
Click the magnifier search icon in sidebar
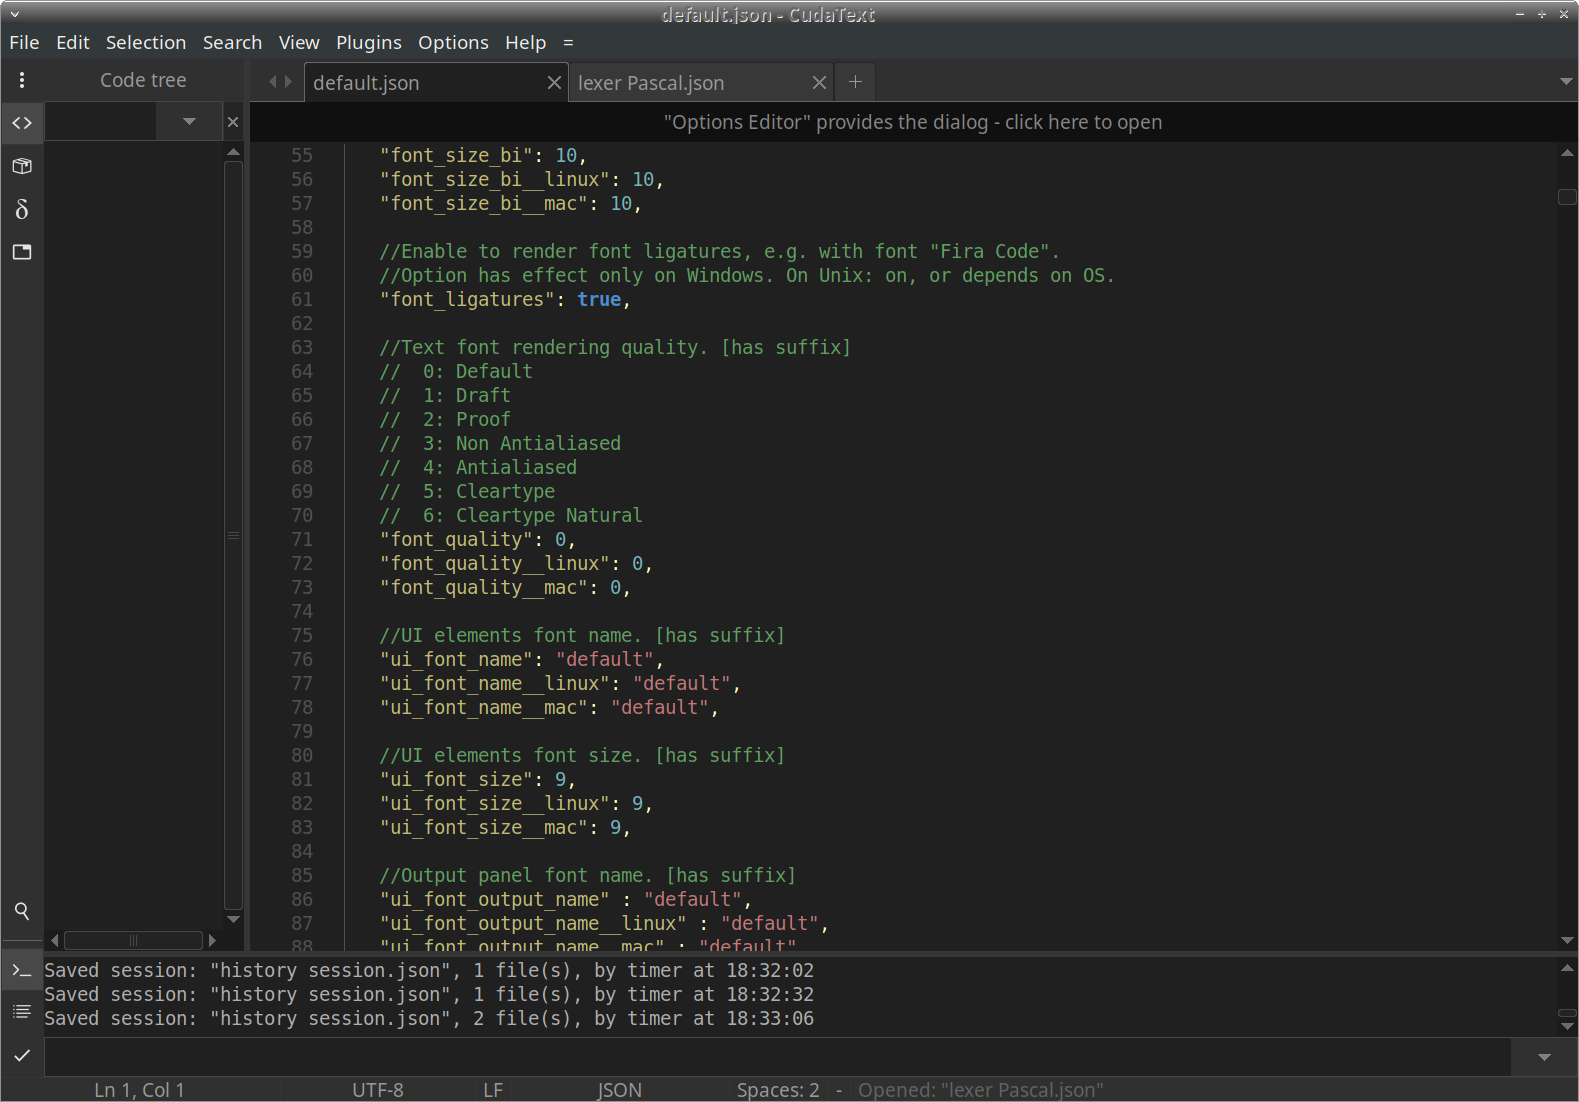click(22, 911)
